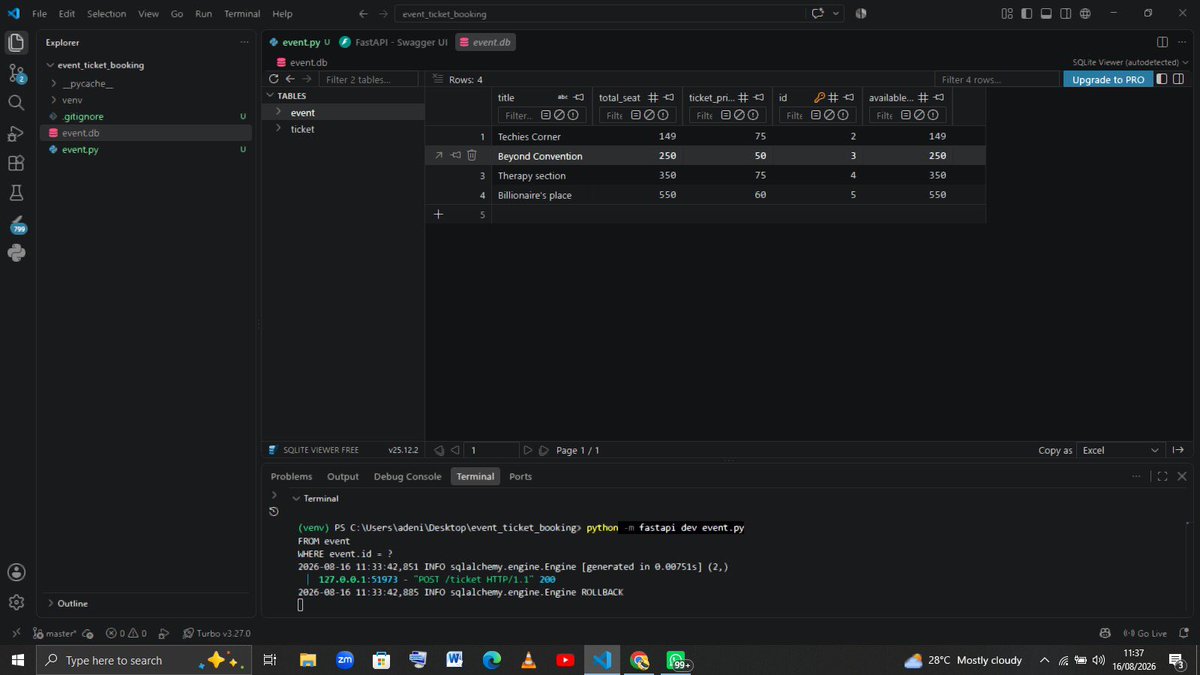Switch to the event.py editor tab
Screen dimensions: 1200x675
coord(300,42)
